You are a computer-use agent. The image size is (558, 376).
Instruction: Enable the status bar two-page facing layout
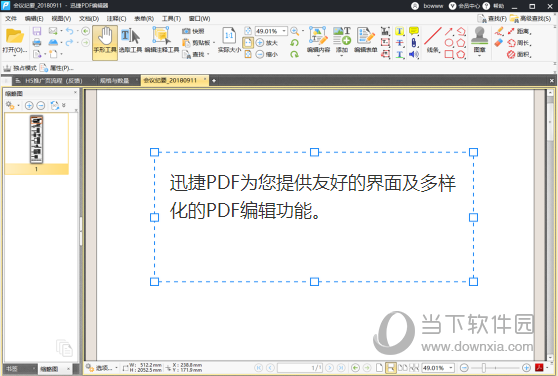click(x=402, y=367)
